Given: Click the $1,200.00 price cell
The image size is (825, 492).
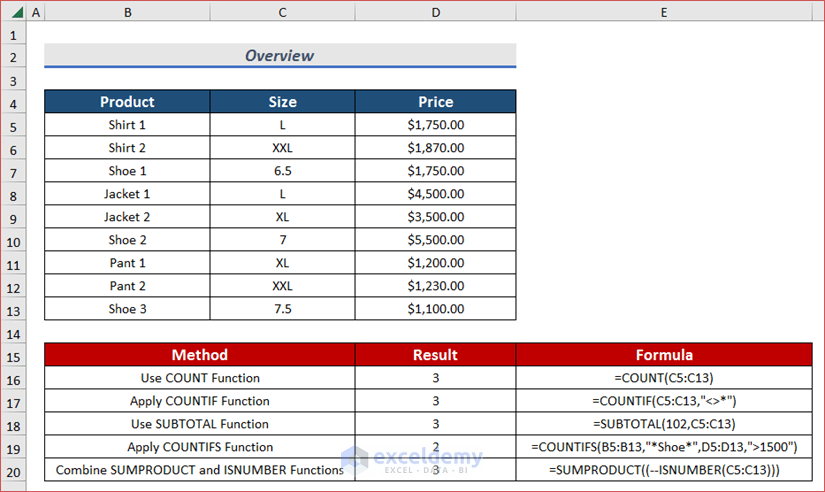Looking at the screenshot, I should (436, 263).
